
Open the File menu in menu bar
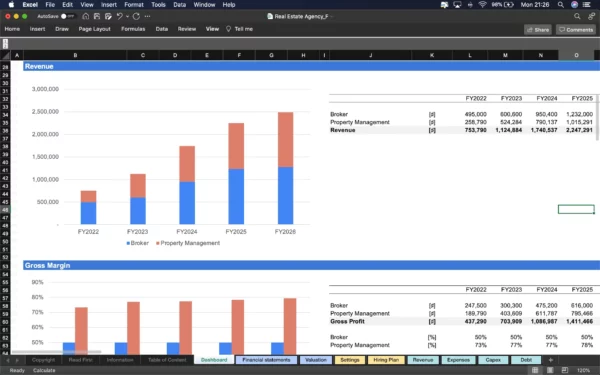coord(50,5)
